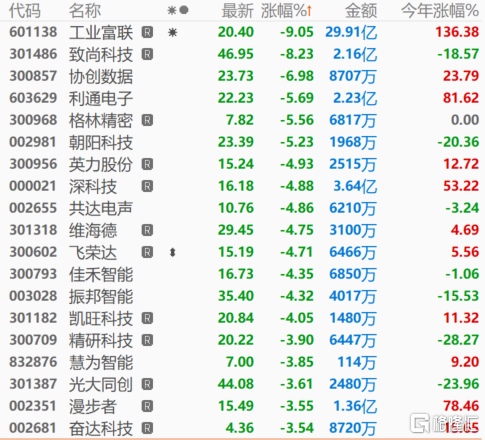Click the R badge beside 致尚科技

point(147,54)
